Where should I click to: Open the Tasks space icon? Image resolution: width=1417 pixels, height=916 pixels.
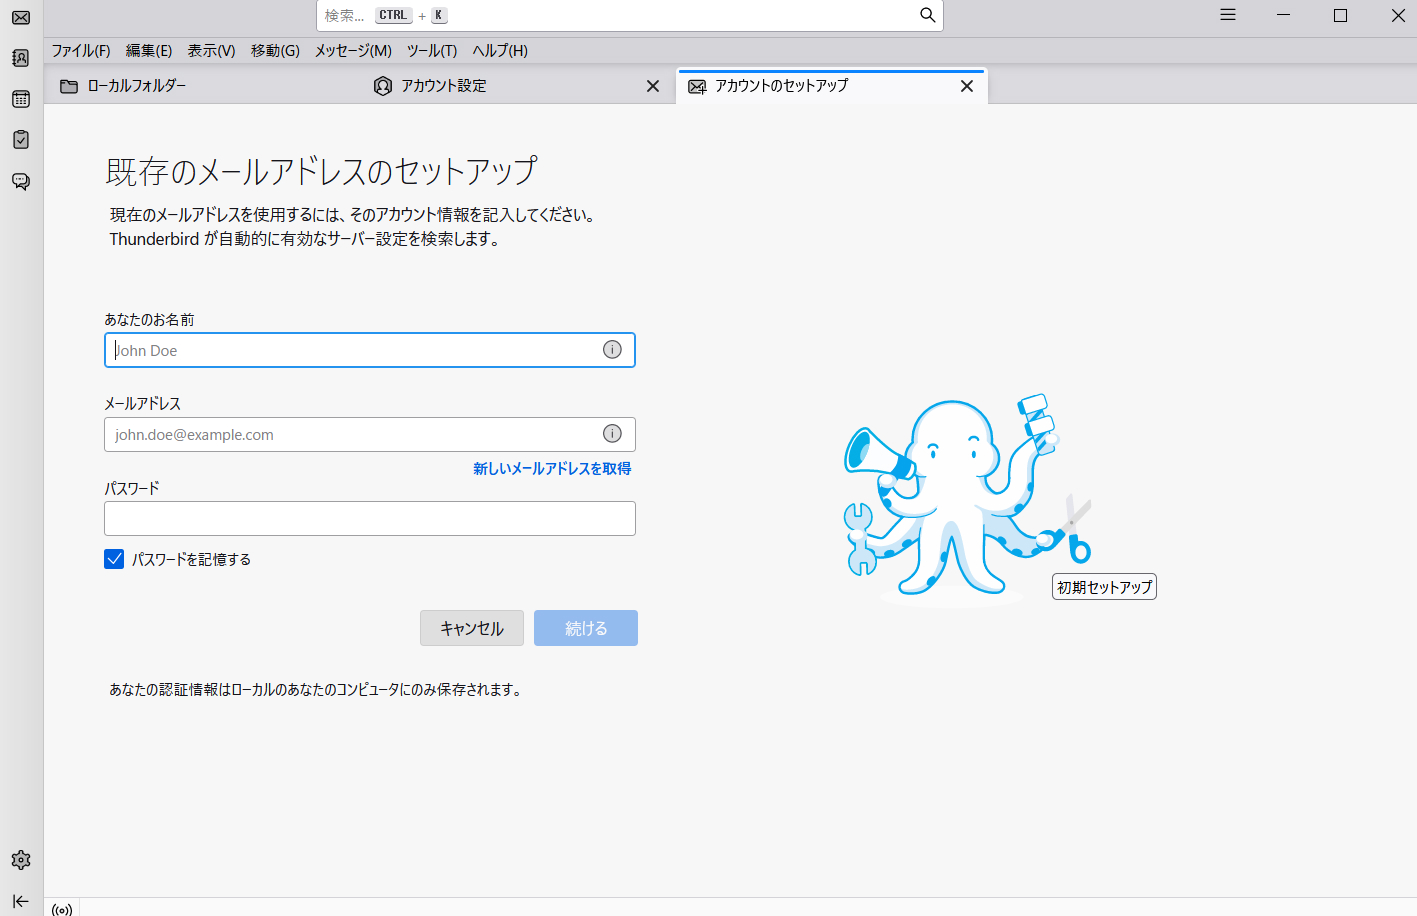[x=21, y=140]
